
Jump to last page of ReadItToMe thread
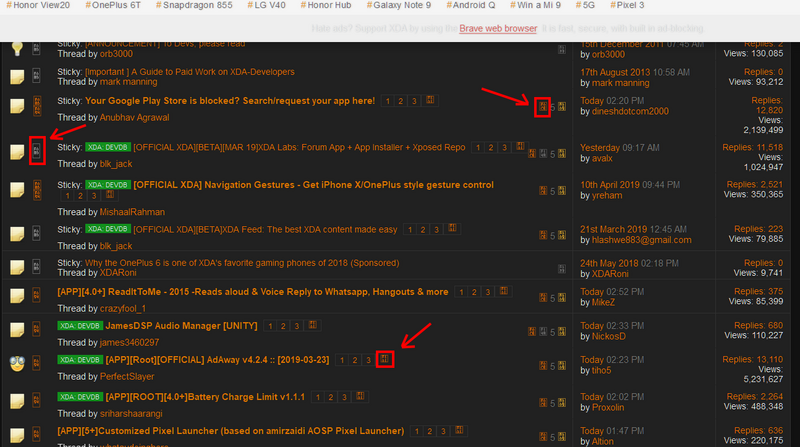point(504,291)
